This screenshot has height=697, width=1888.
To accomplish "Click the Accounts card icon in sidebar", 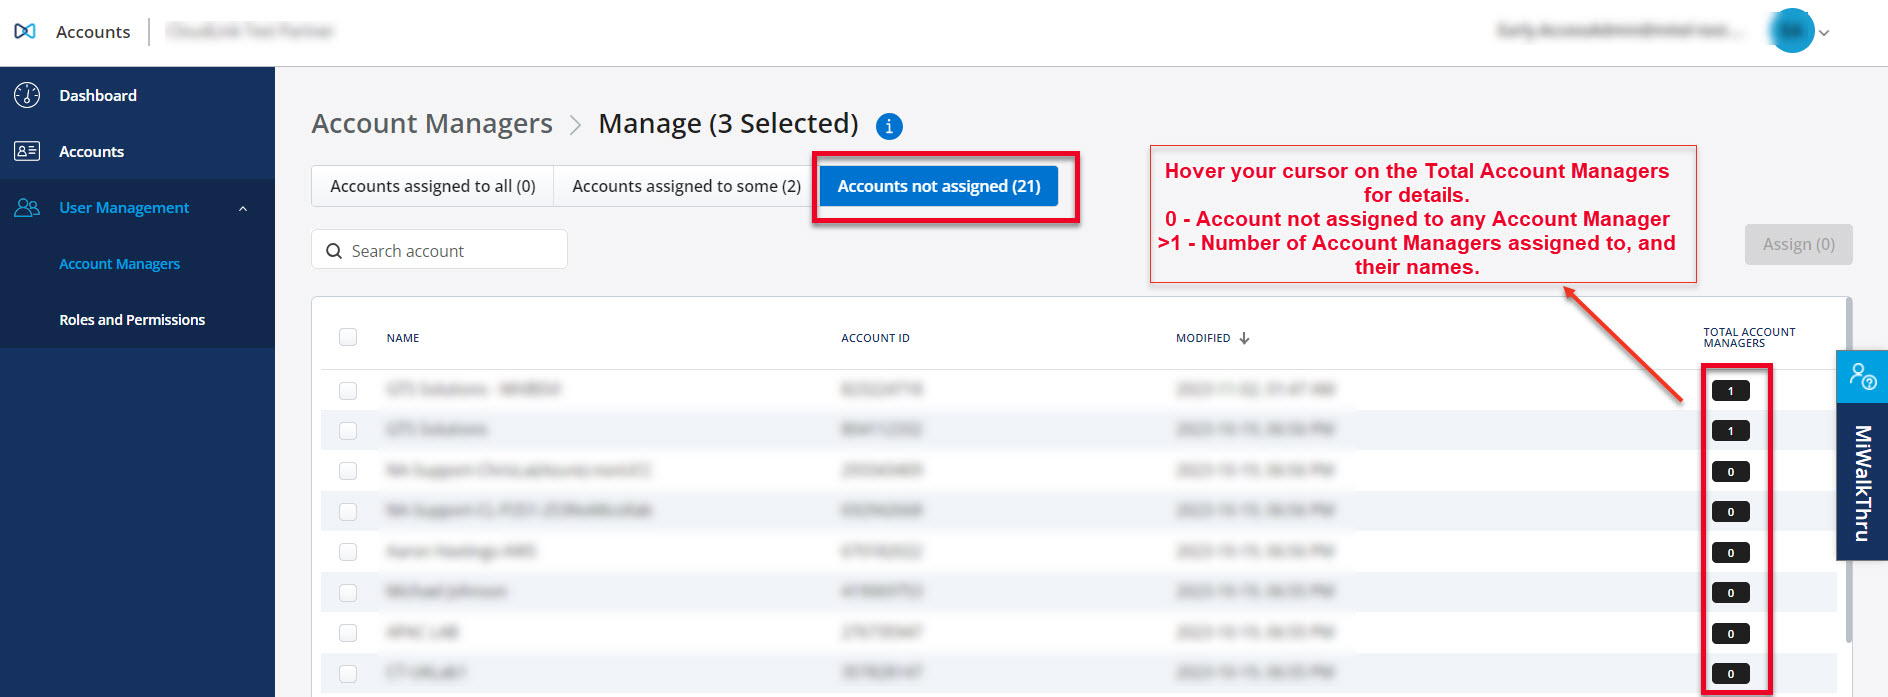I will click(27, 151).
